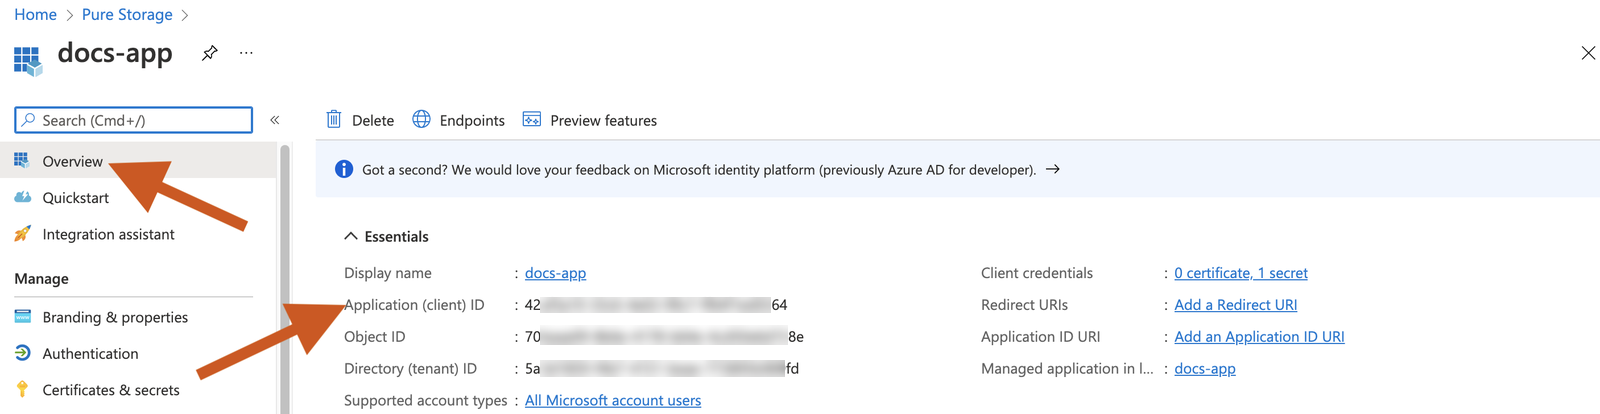Go to Branding & properties
The width and height of the screenshot is (1600, 414).
[115, 317]
